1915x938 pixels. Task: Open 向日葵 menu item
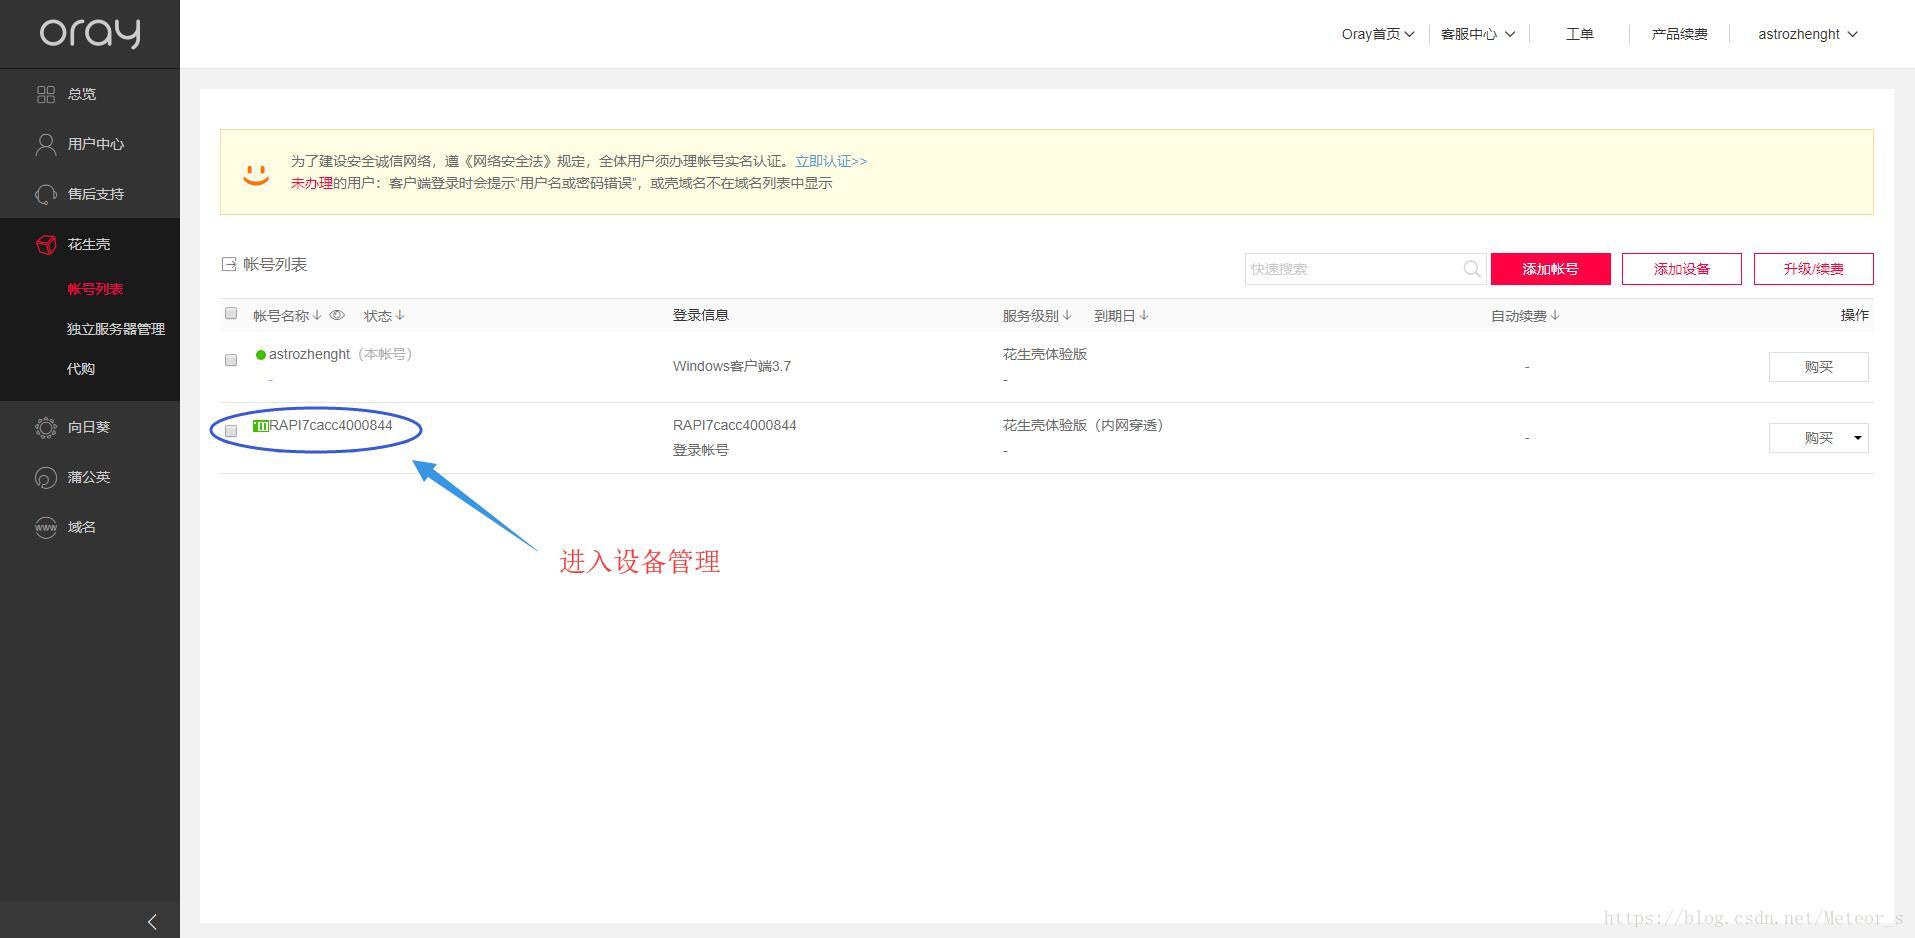pyautogui.click(x=90, y=427)
